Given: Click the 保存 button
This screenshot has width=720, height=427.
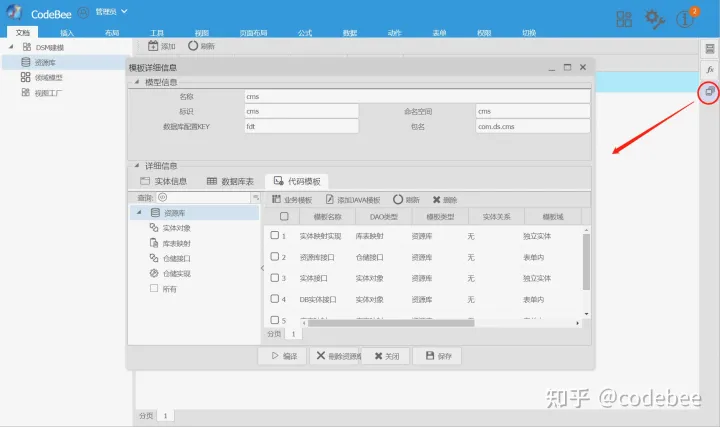Looking at the screenshot, I should [437, 356].
